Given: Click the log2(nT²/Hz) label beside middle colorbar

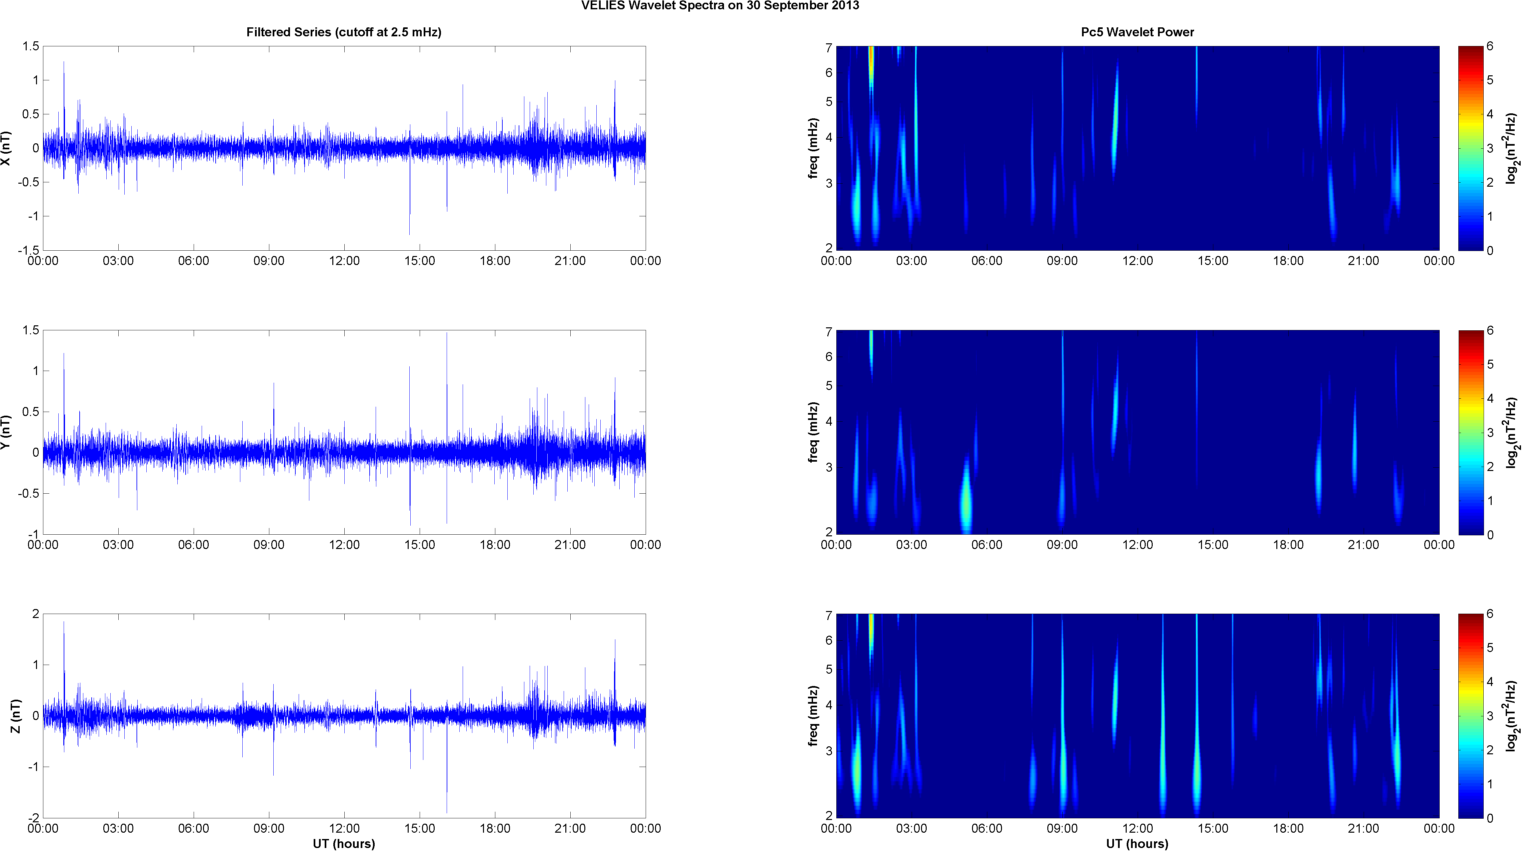Looking at the screenshot, I should tap(1512, 432).
